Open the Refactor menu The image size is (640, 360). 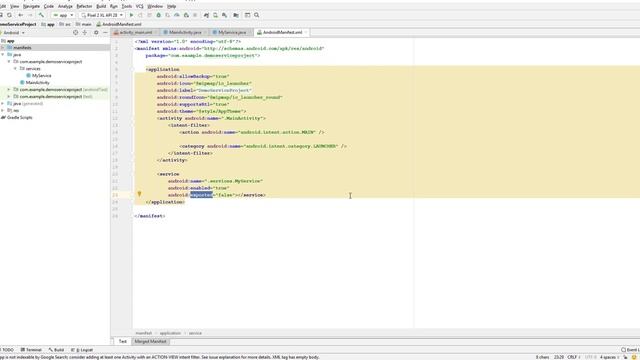click(x=84, y=7)
